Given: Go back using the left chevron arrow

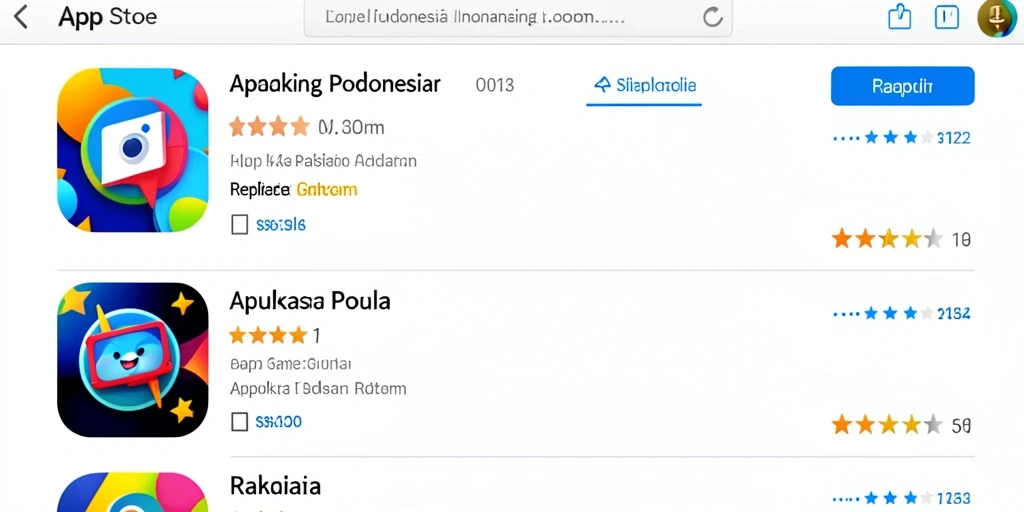Looking at the screenshot, I should 21,17.
